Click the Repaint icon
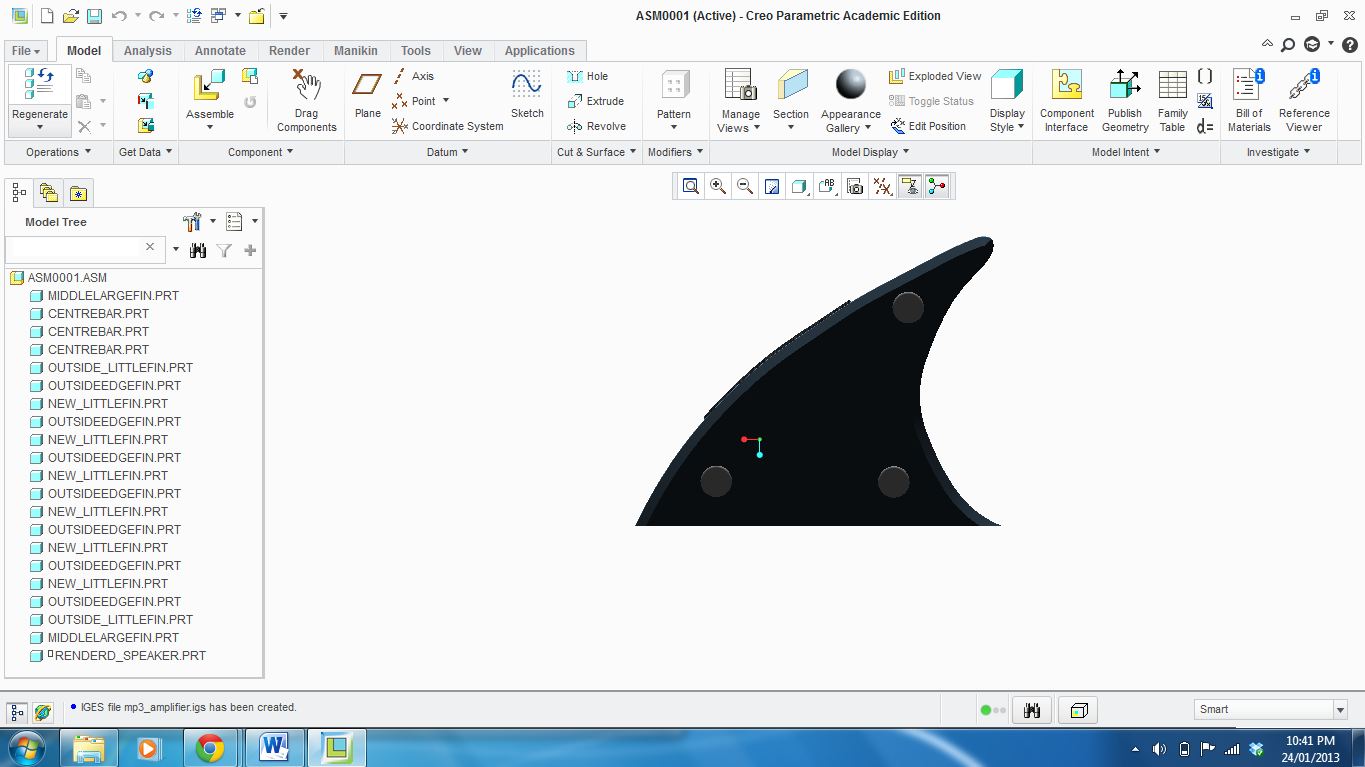The image size is (1365, 767). (772, 186)
